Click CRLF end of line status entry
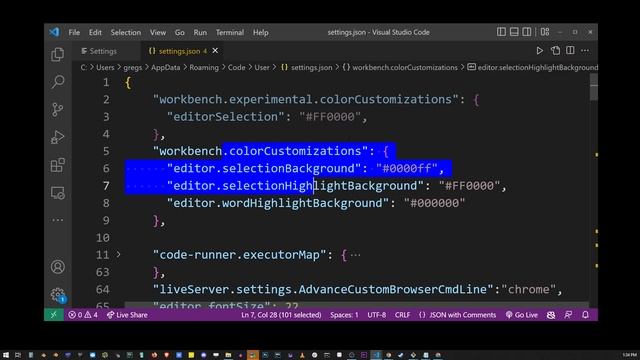 pos(402,315)
